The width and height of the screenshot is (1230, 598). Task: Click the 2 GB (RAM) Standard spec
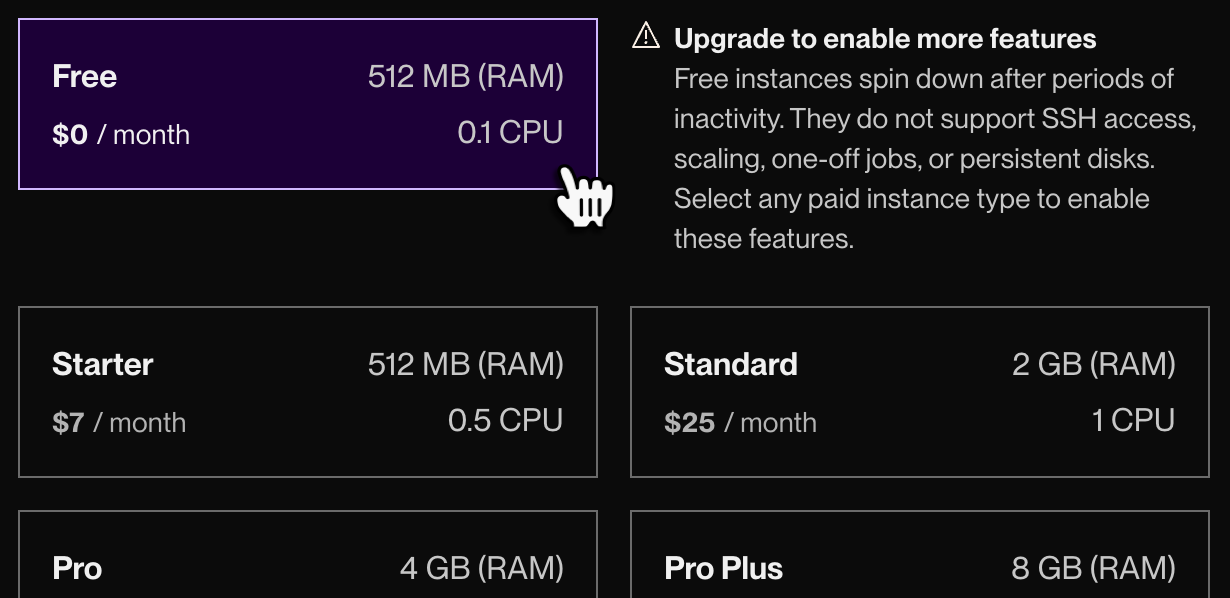pos(1093,365)
